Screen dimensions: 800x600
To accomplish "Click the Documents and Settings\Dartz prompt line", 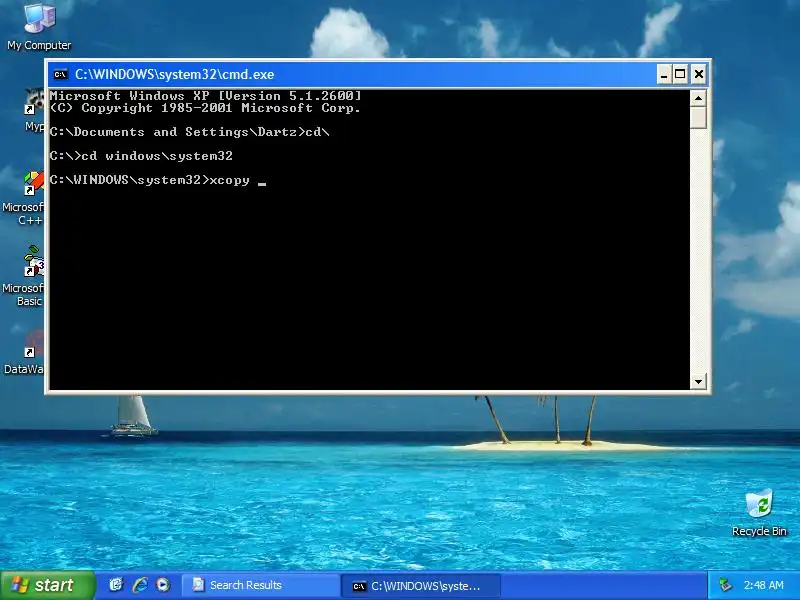I will (x=189, y=132).
